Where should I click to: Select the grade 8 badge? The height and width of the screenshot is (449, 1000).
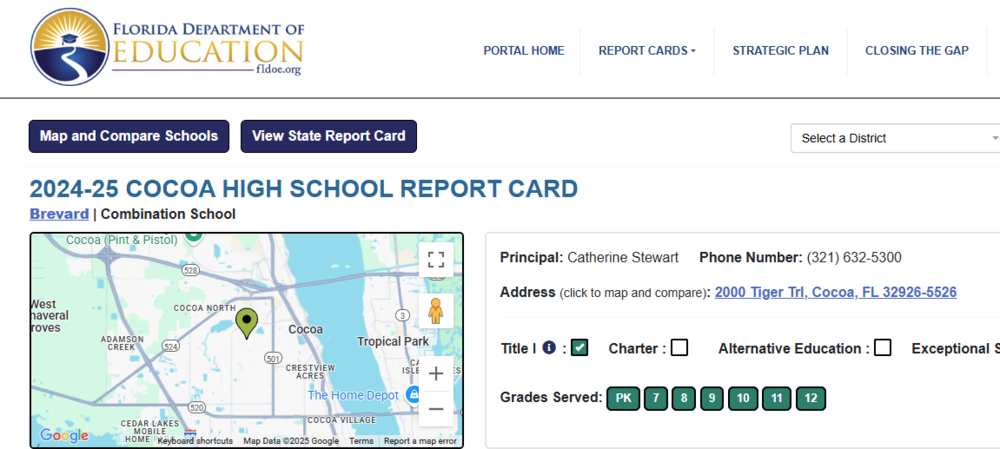pos(684,399)
